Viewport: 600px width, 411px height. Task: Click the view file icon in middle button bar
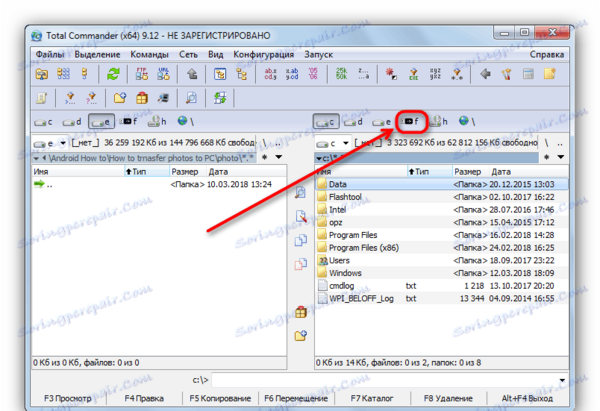(x=301, y=192)
